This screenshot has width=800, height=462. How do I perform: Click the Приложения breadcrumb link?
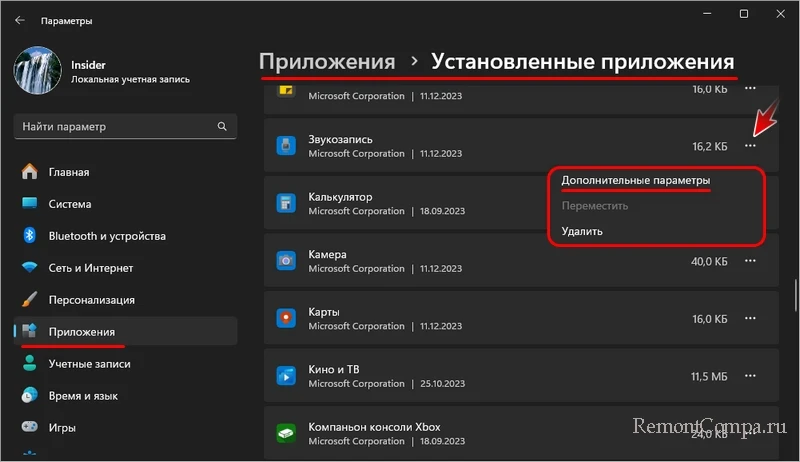point(327,62)
